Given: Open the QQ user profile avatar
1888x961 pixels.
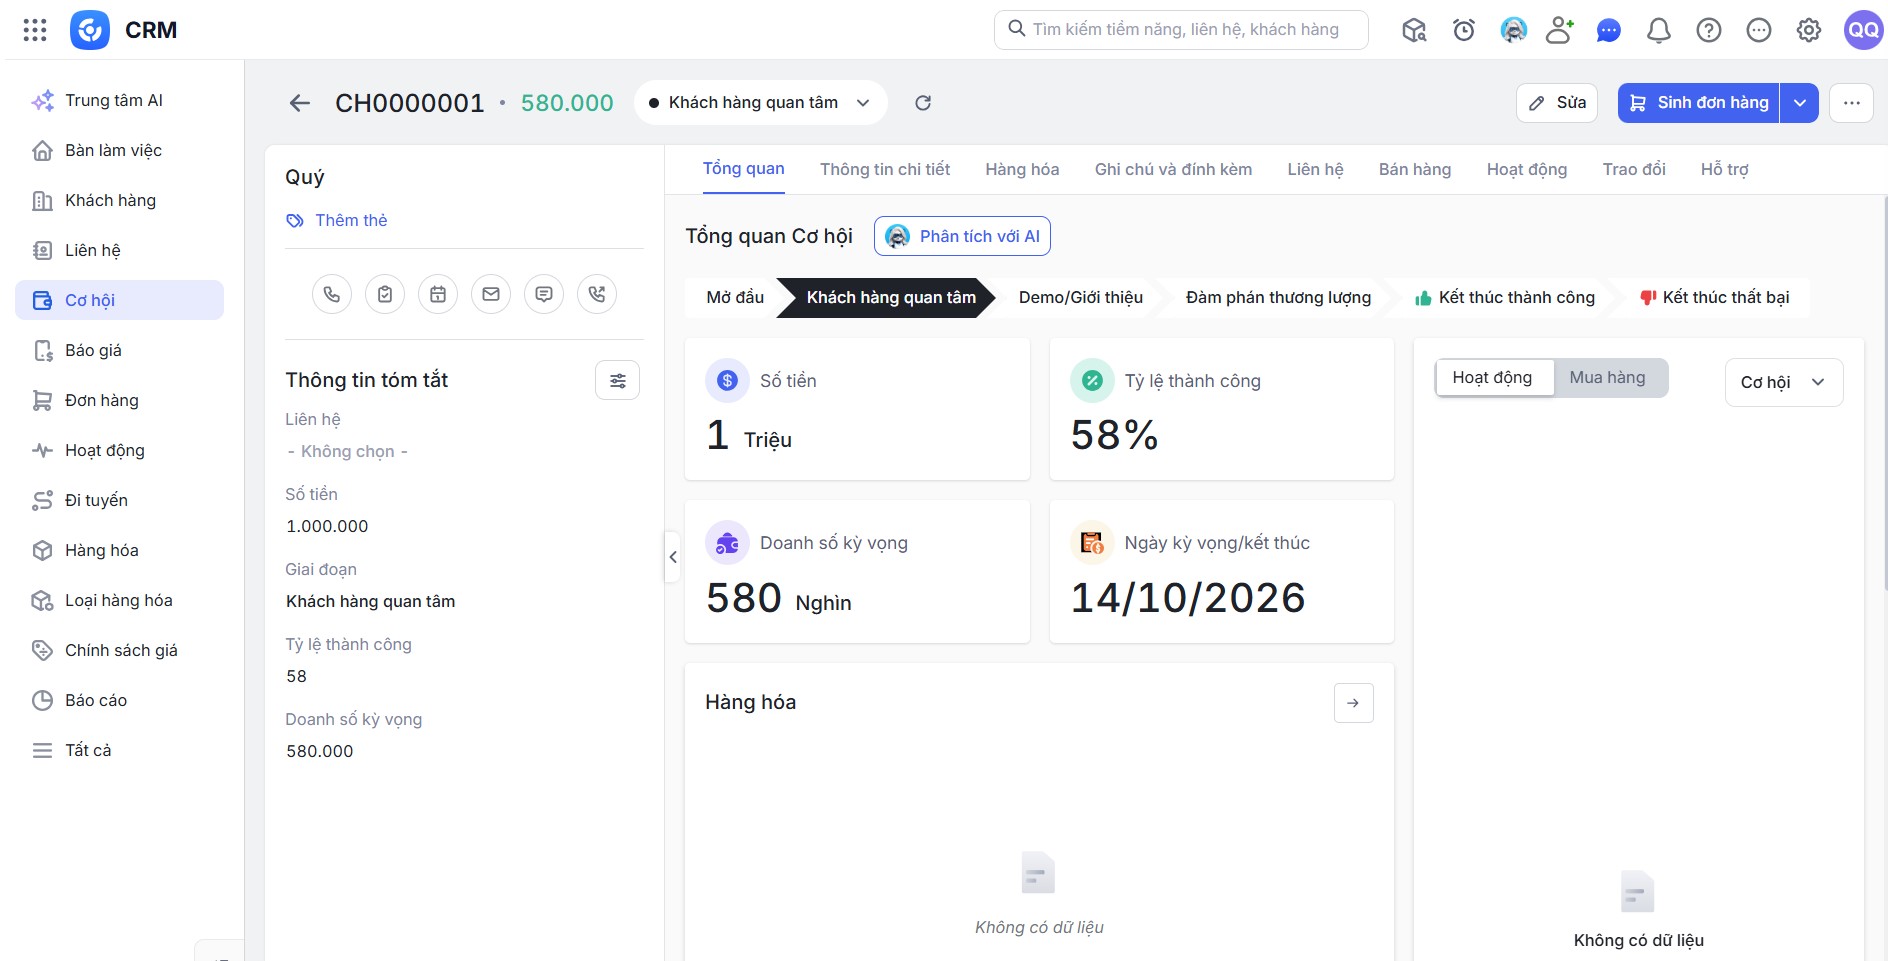Looking at the screenshot, I should click(x=1863, y=30).
